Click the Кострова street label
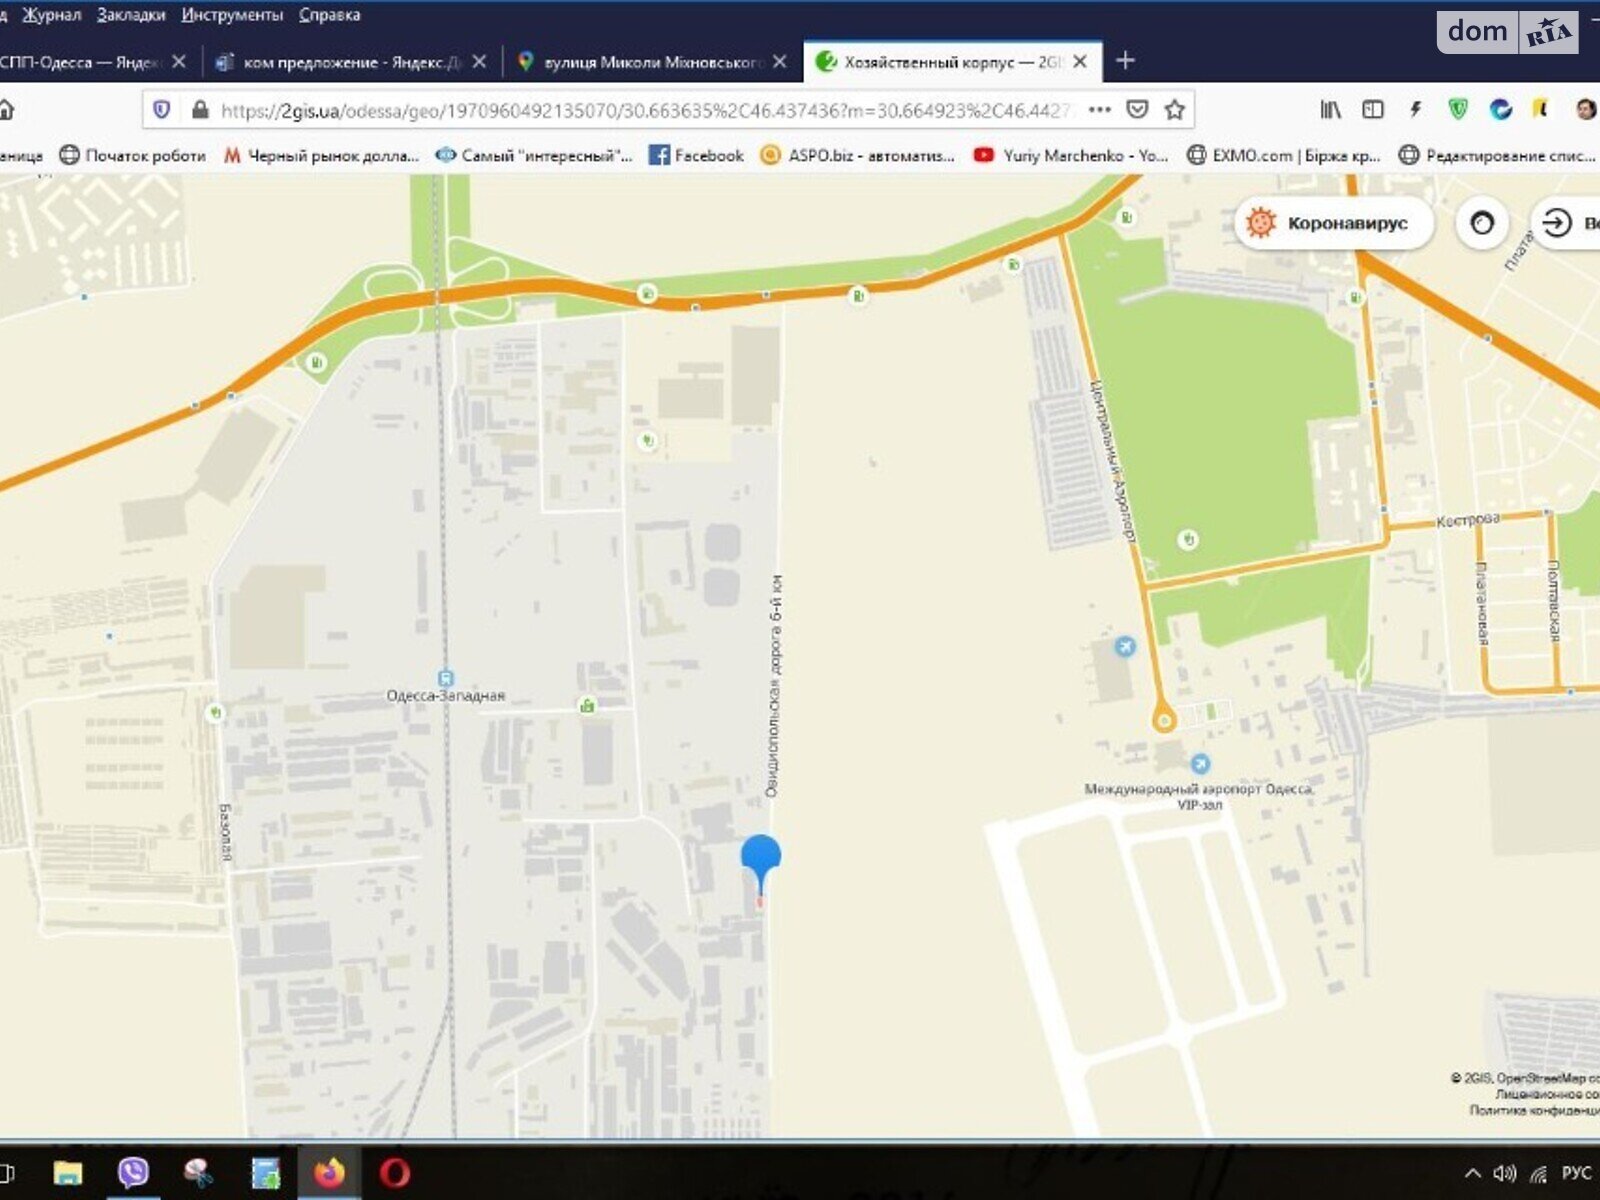1600x1200 pixels. click(x=1468, y=519)
